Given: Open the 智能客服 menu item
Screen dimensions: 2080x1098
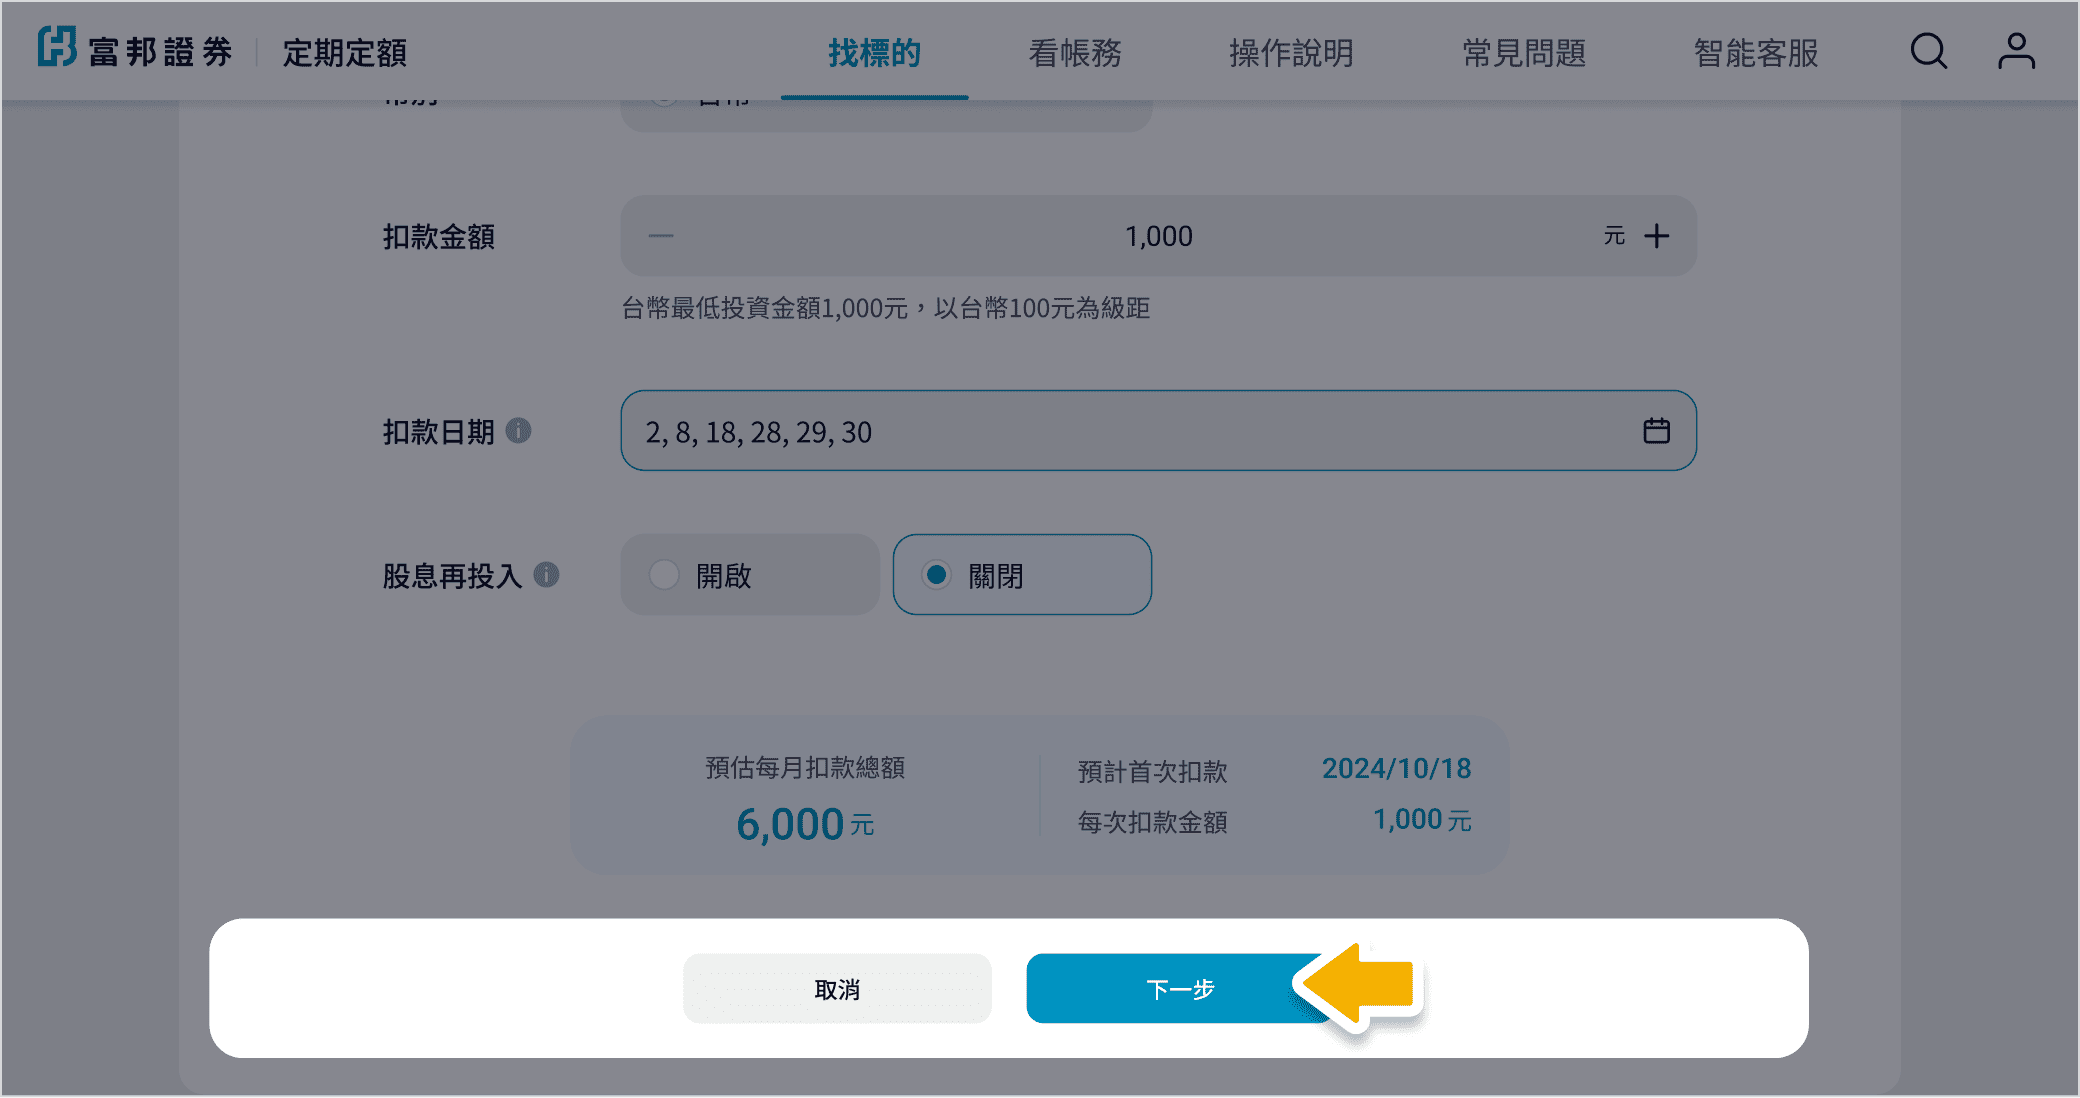Looking at the screenshot, I should [1756, 53].
